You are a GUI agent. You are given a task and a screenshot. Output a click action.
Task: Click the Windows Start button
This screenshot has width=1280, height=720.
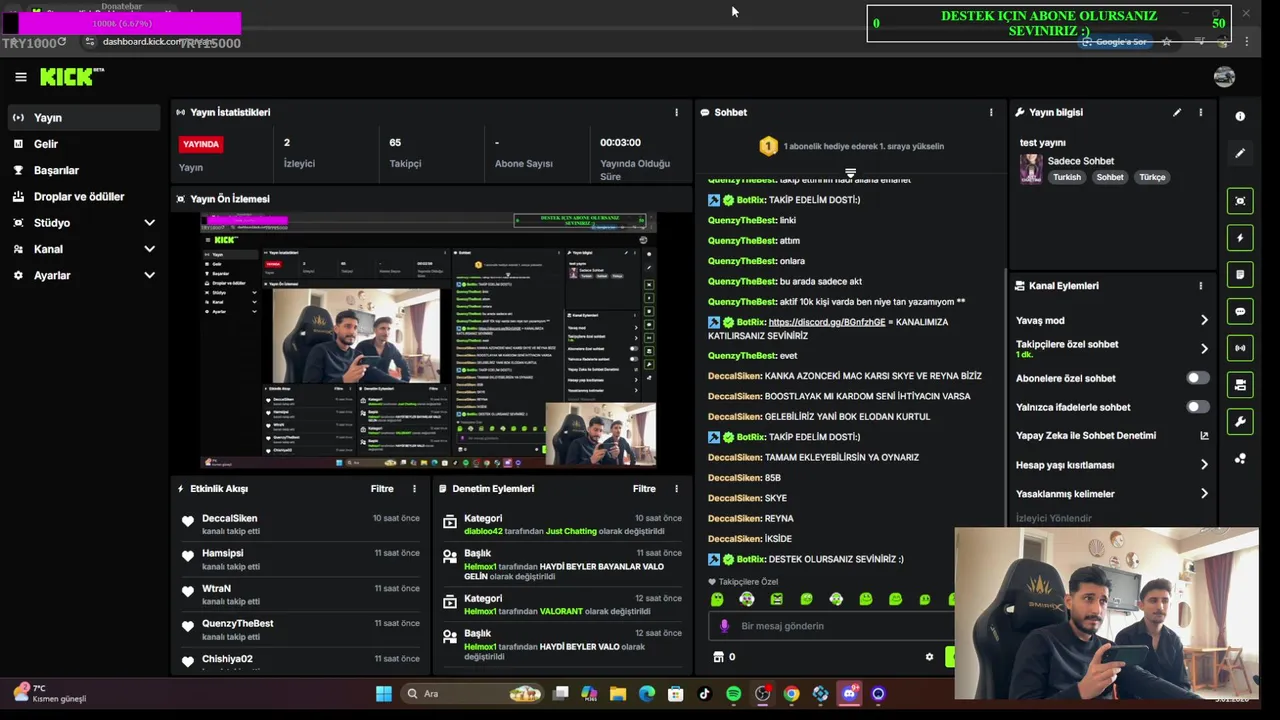[x=384, y=693]
